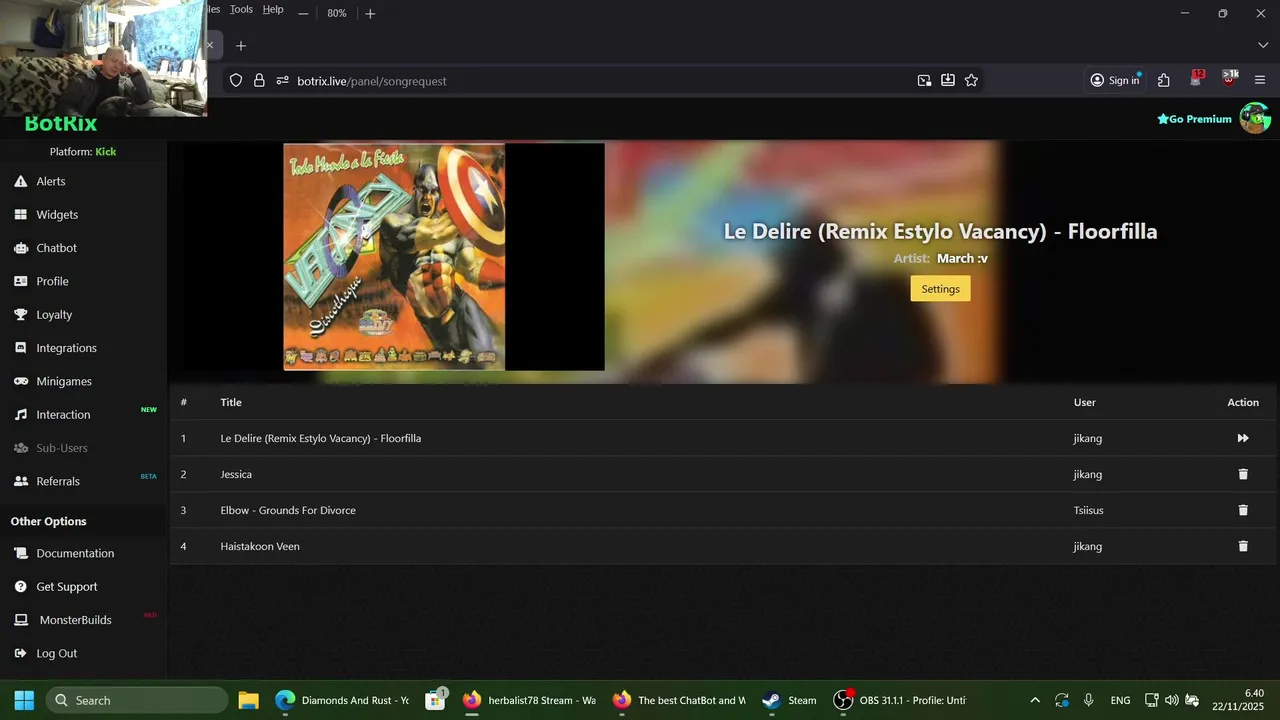Open a new tab with the plus button beside the tab
1280x720 pixels.
click(241, 46)
